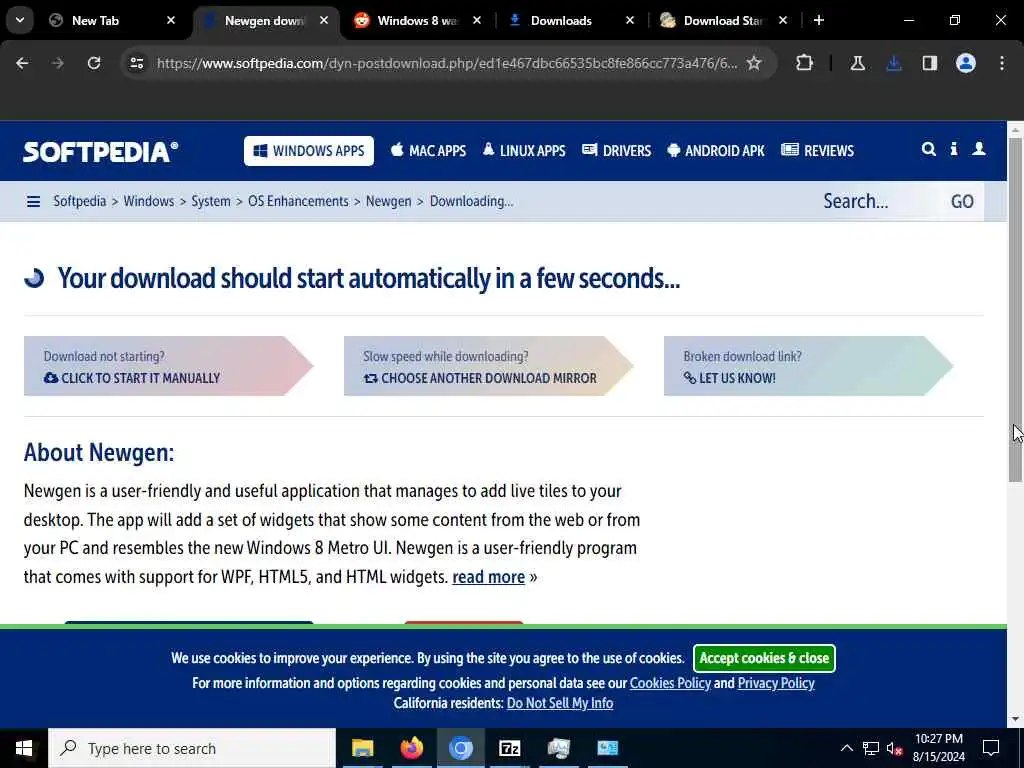Open the Reviews section
The height and width of the screenshot is (768, 1024).
[x=818, y=151]
